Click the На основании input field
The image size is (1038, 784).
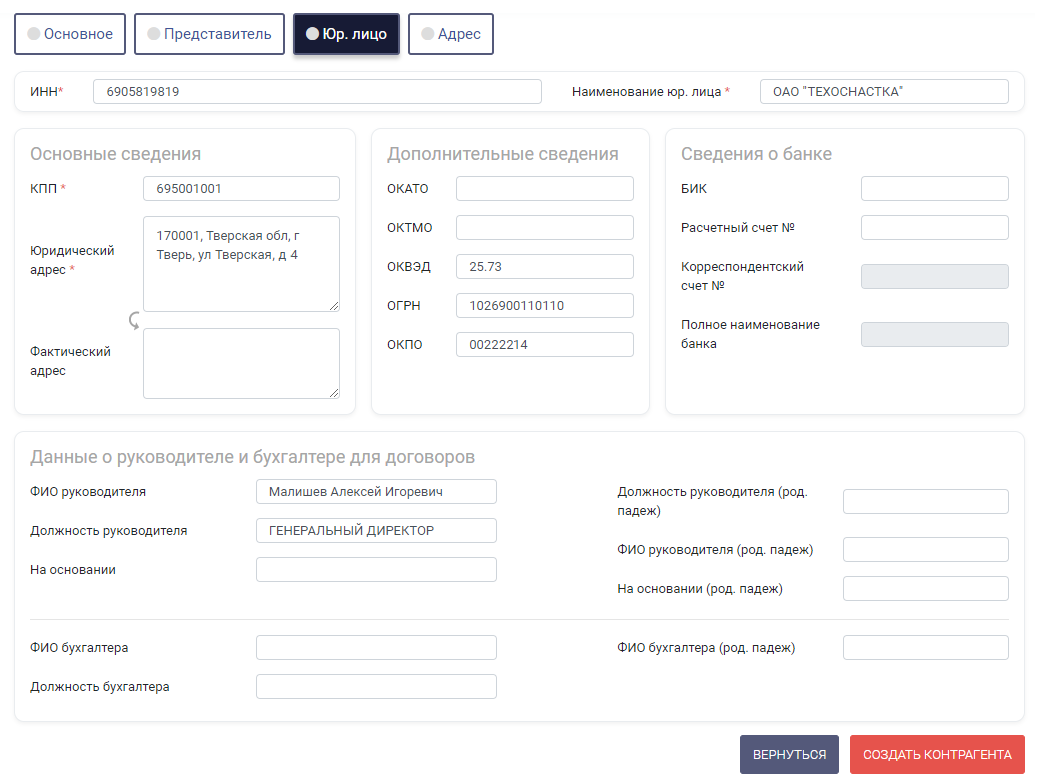point(376,569)
